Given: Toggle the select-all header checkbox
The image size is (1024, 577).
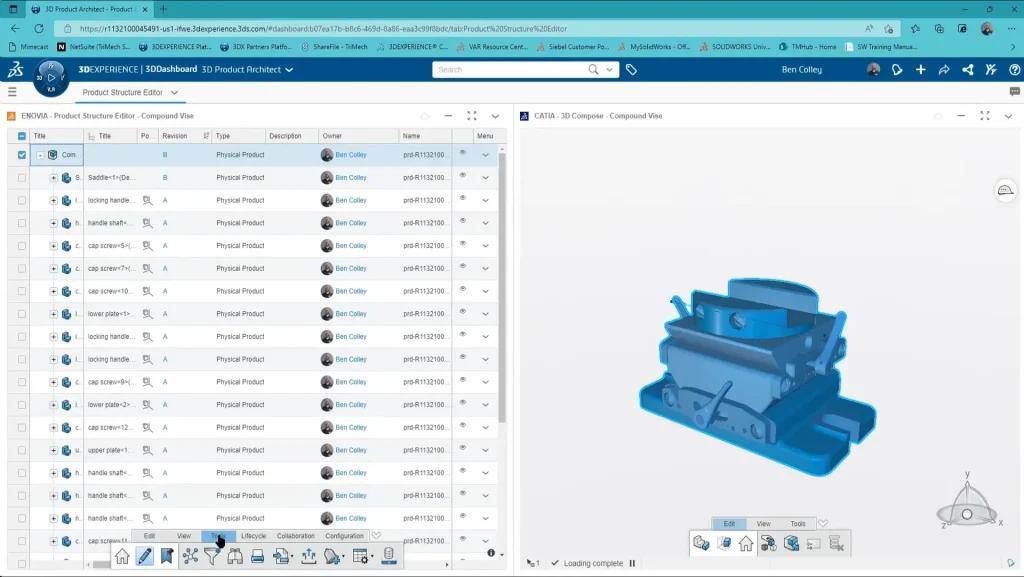Looking at the screenshot, I should click(x=22, y=136).
